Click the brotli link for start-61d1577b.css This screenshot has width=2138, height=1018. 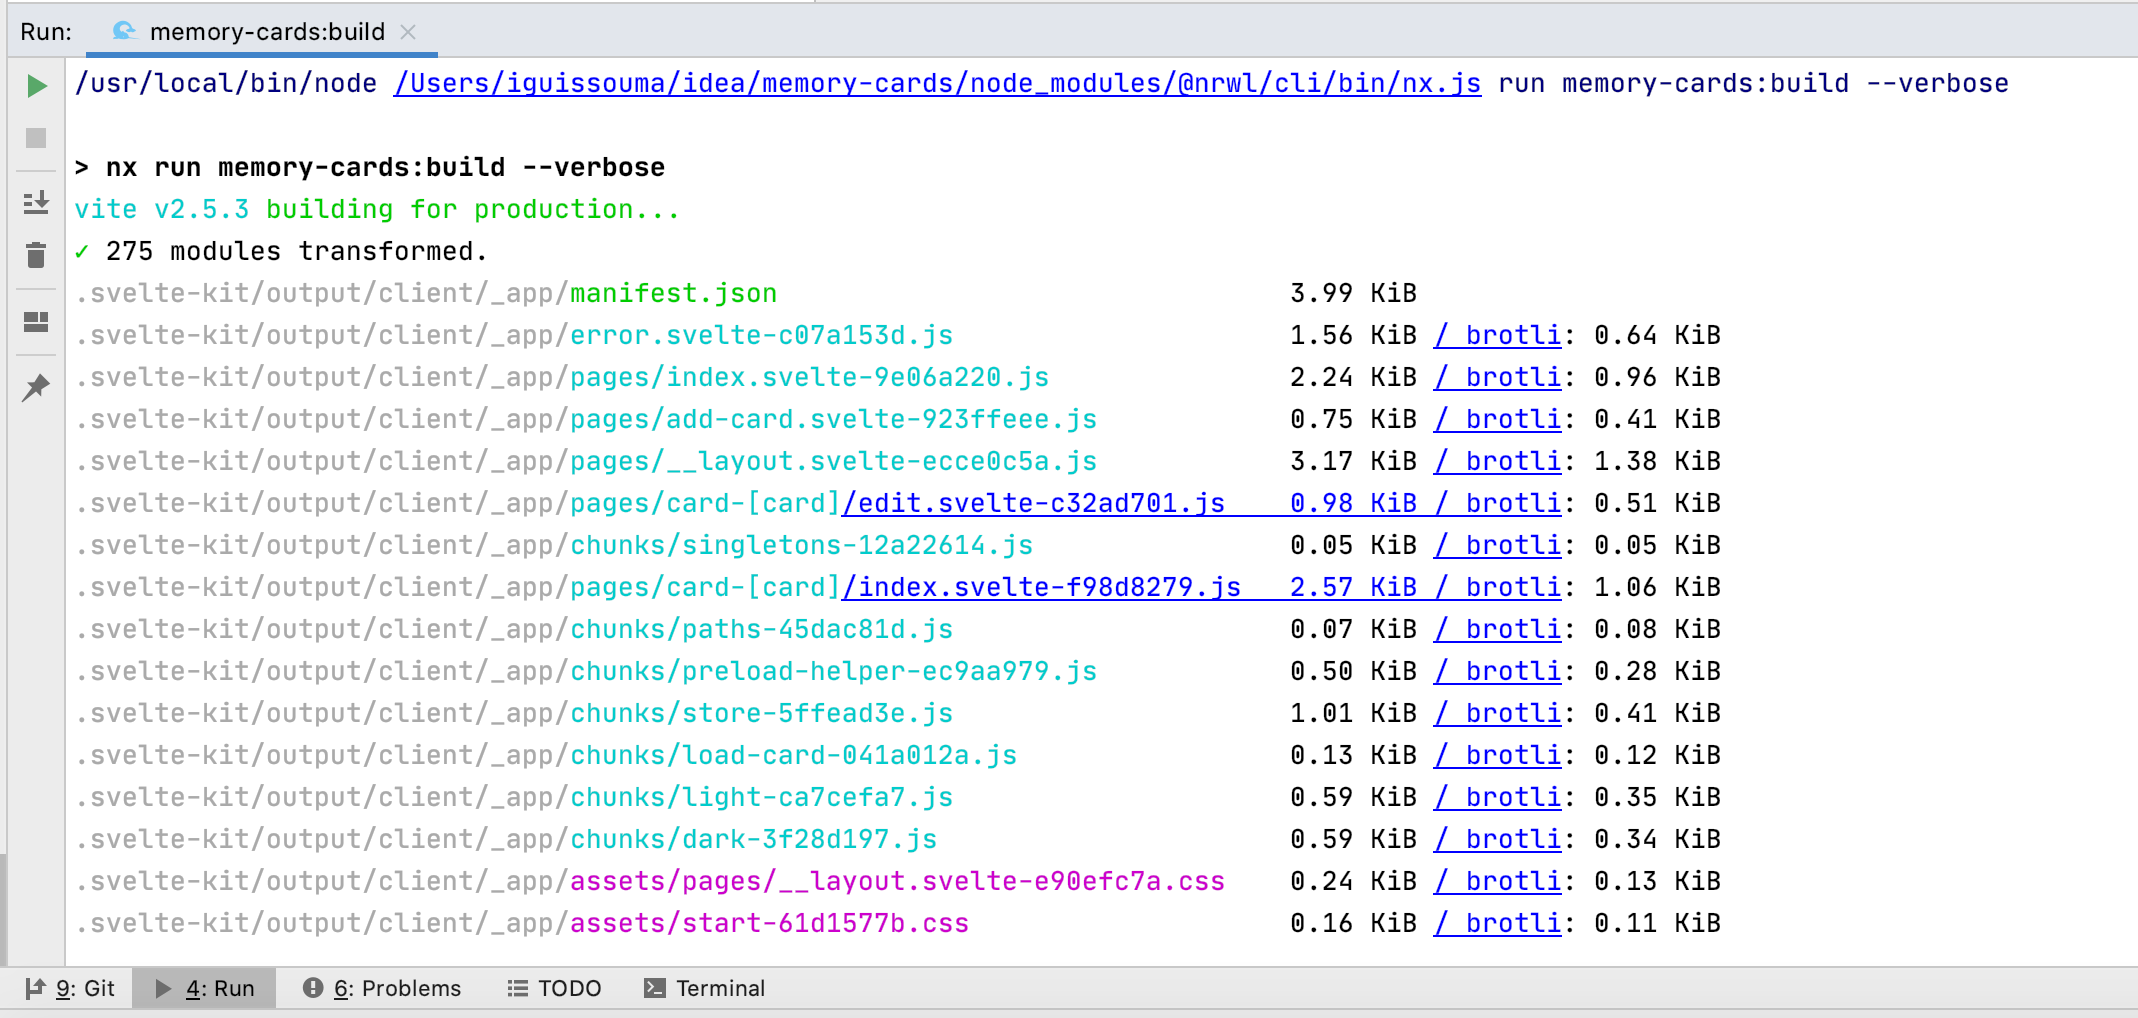(x=1498, y=923)
